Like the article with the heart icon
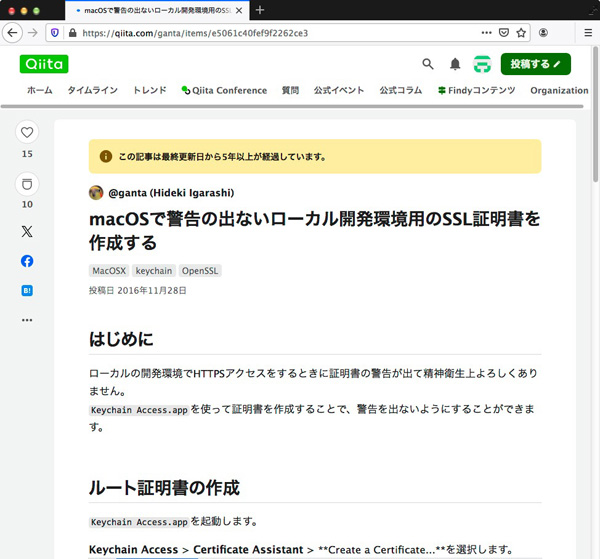The width and height of the screenshot is (600, 559). tap(27, 132)
